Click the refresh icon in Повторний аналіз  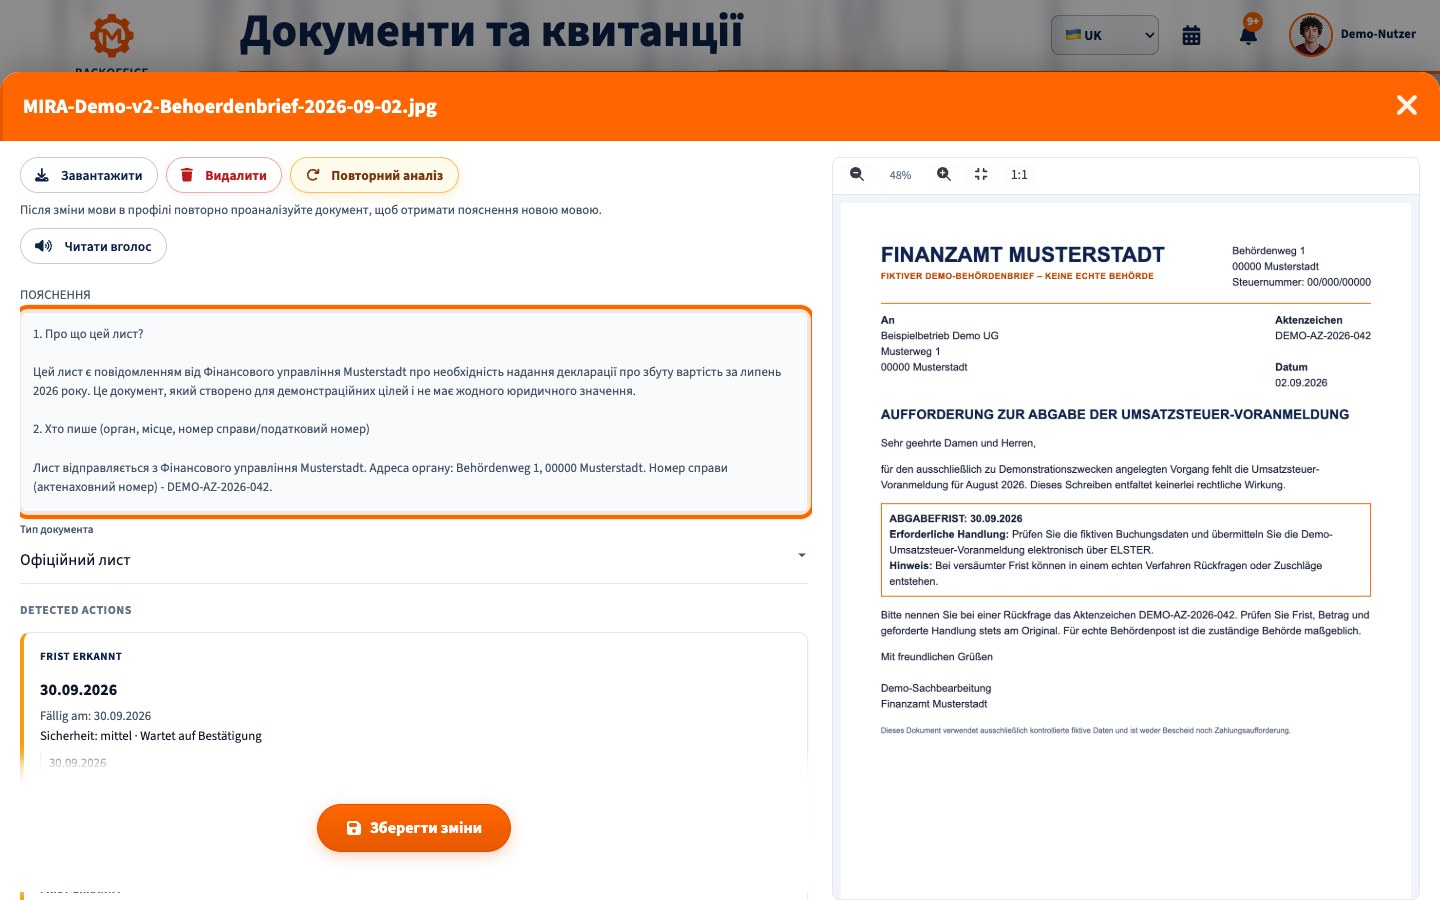click(x=312, y=175)
